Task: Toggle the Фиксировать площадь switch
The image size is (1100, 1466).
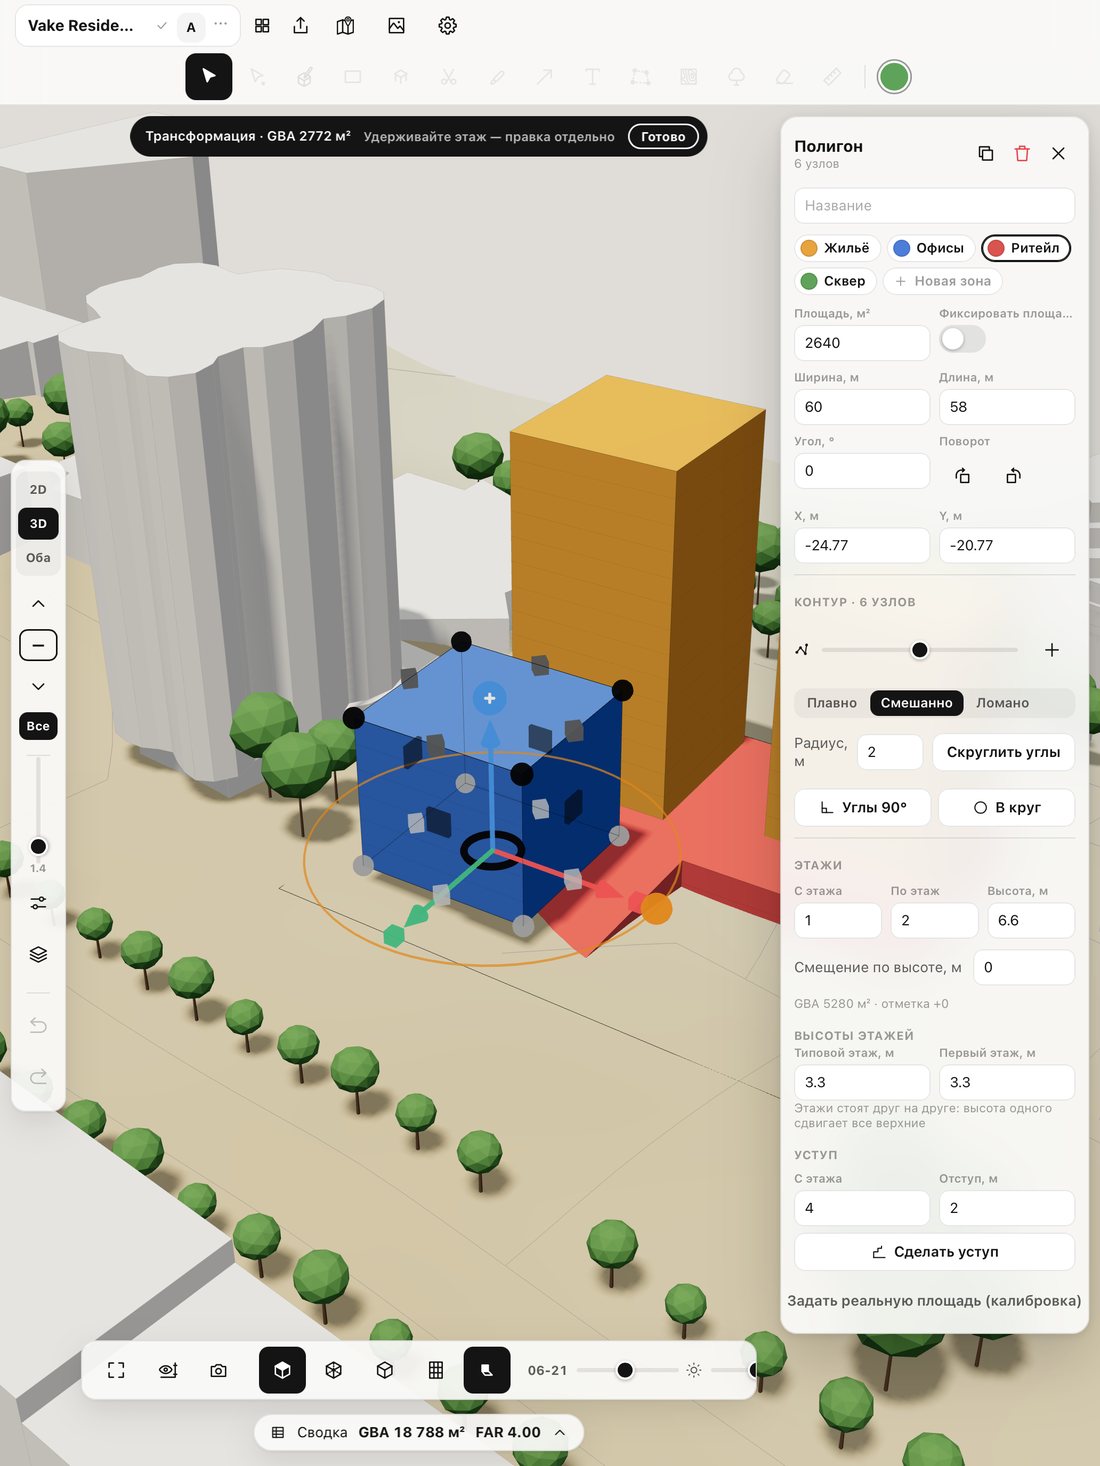Action: tap(962, 340)
